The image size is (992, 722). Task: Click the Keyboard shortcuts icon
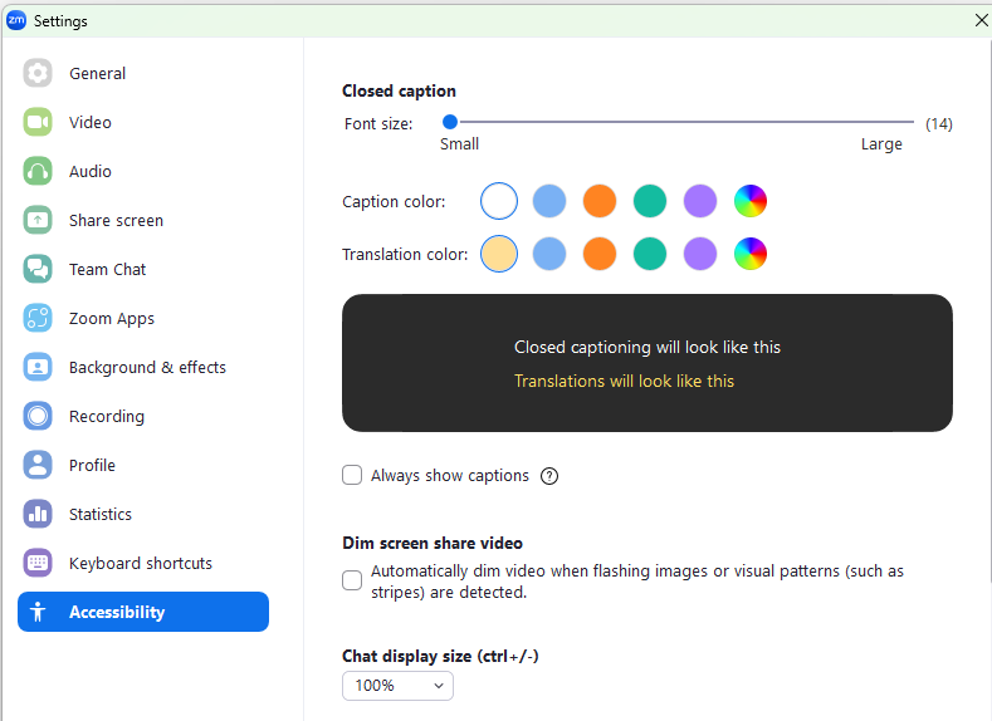point(38,563)
